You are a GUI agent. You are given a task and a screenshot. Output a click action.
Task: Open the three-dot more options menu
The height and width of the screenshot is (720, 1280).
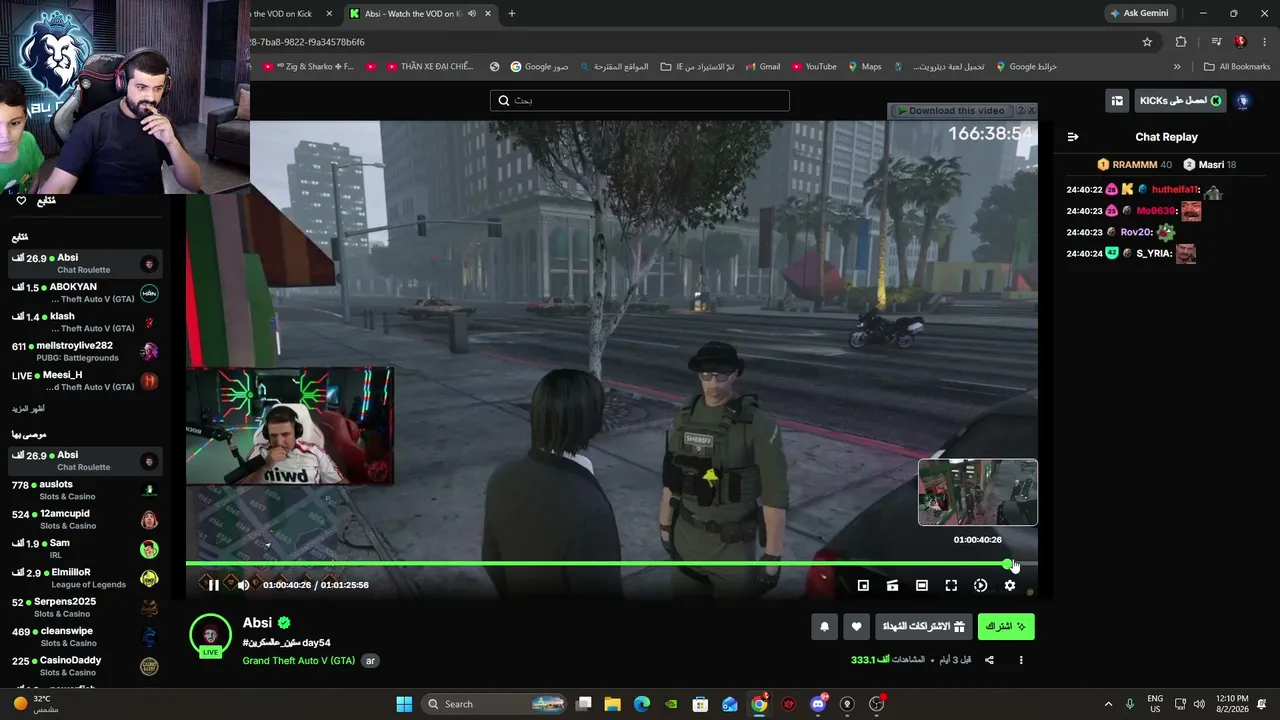coord(1021,660)
